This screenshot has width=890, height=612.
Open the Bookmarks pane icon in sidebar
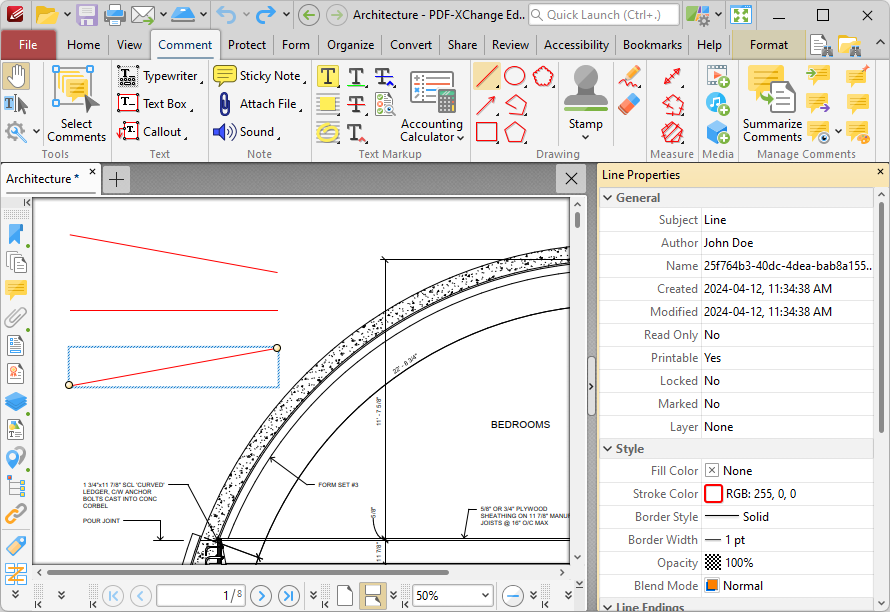(15, 234)
